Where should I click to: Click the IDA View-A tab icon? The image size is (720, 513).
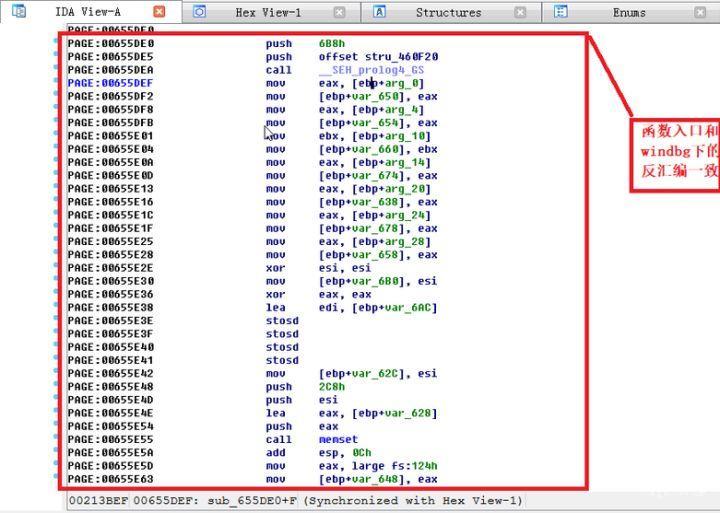tap(19, 12)
